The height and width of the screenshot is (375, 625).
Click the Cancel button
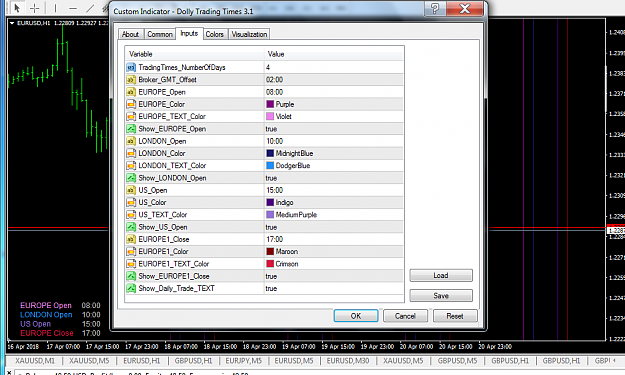(405, 316)
